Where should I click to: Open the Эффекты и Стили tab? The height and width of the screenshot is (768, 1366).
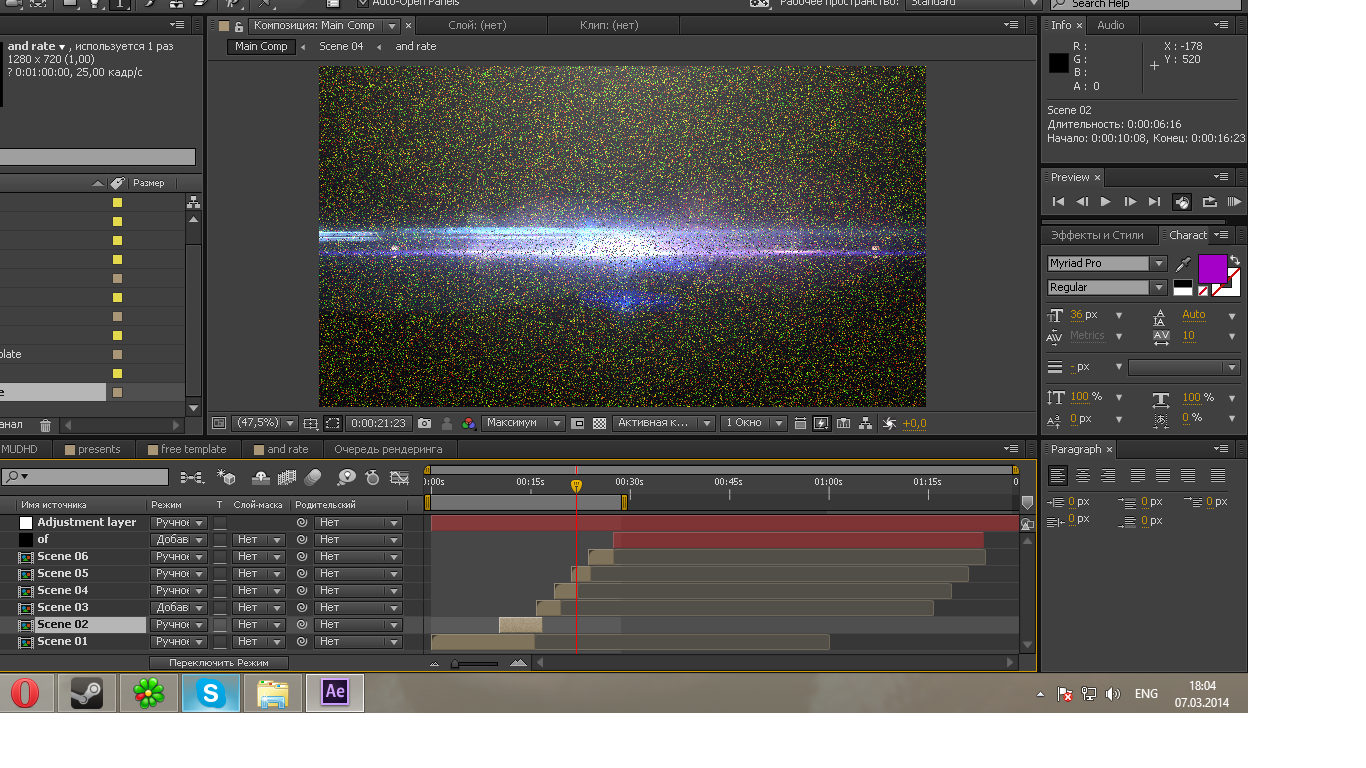(x=1097, y=235)
